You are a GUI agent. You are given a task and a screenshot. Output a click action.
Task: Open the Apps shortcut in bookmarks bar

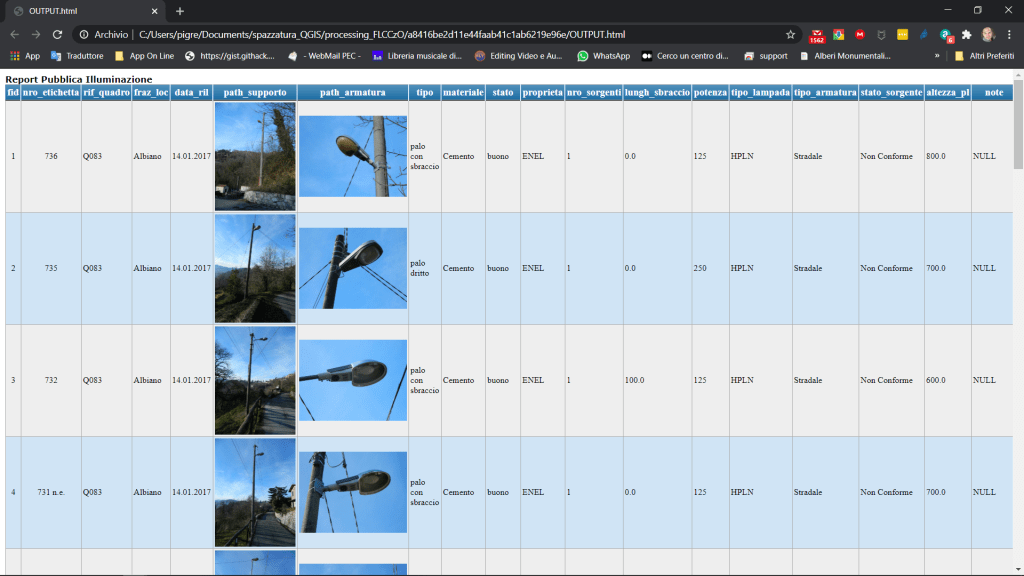[25, 56]
